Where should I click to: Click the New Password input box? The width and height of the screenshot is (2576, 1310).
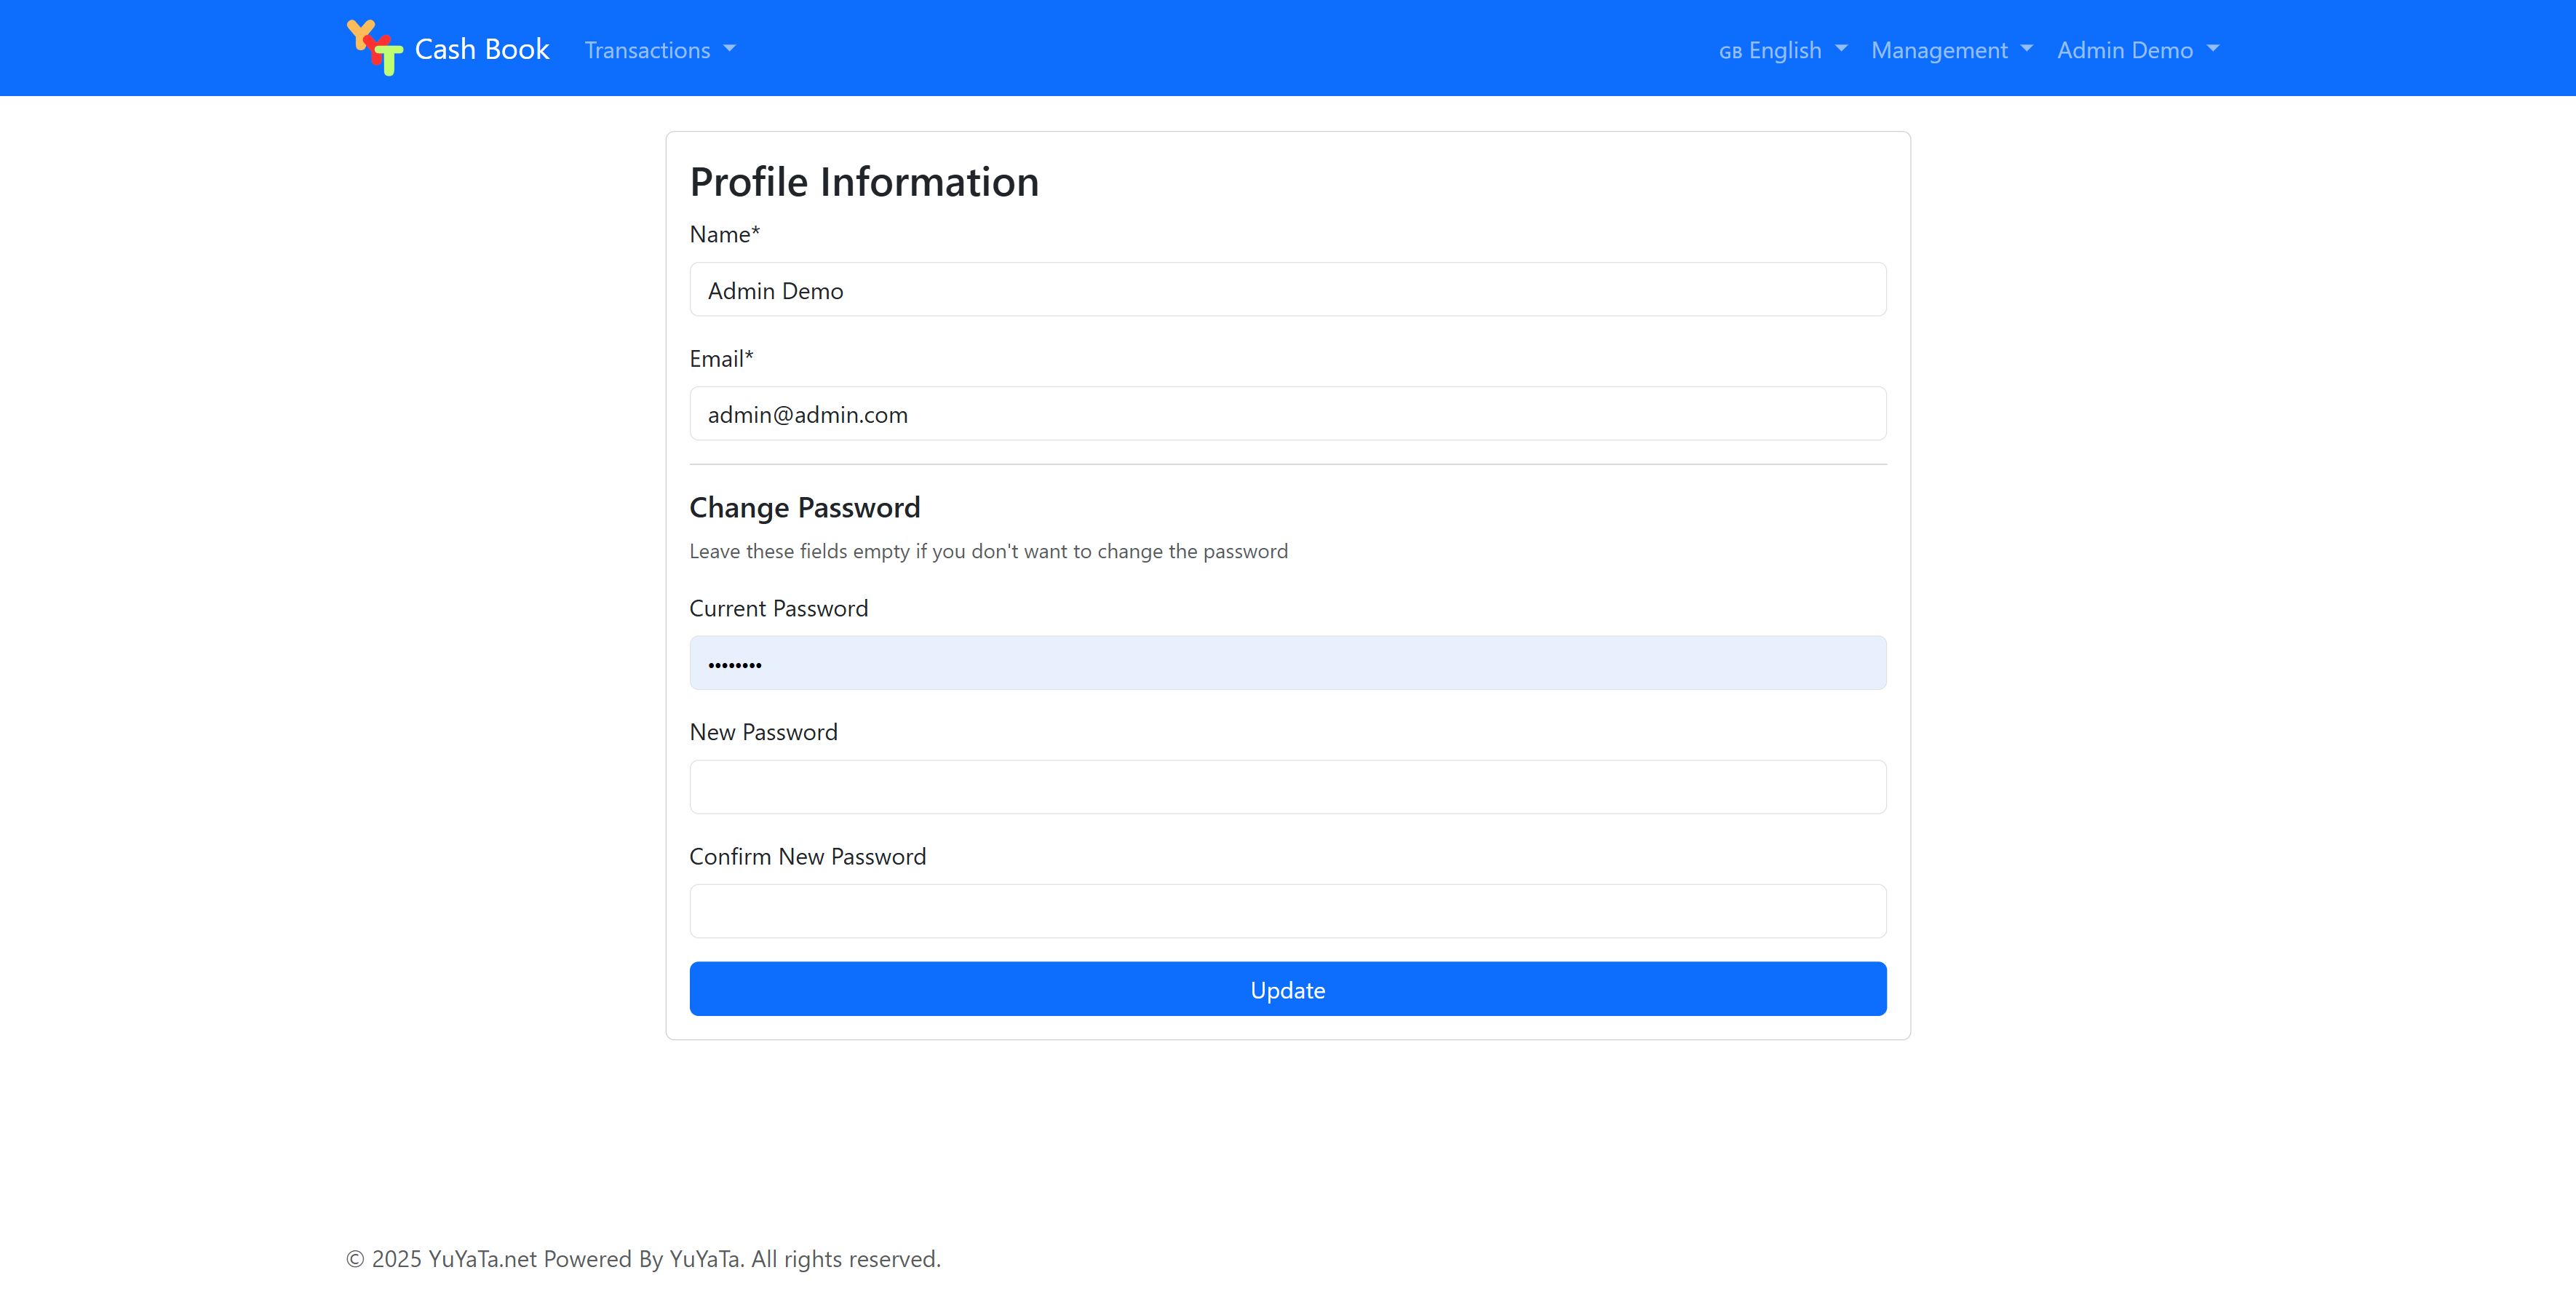coord(1287,787)
